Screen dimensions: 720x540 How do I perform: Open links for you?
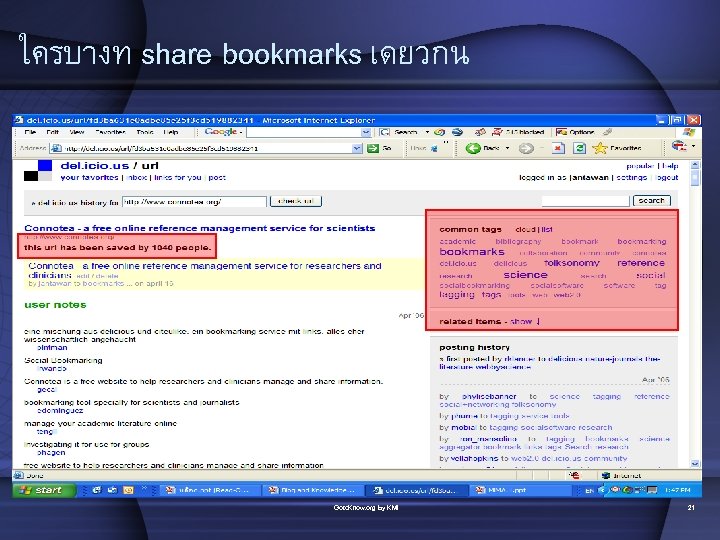coord(178,177)
